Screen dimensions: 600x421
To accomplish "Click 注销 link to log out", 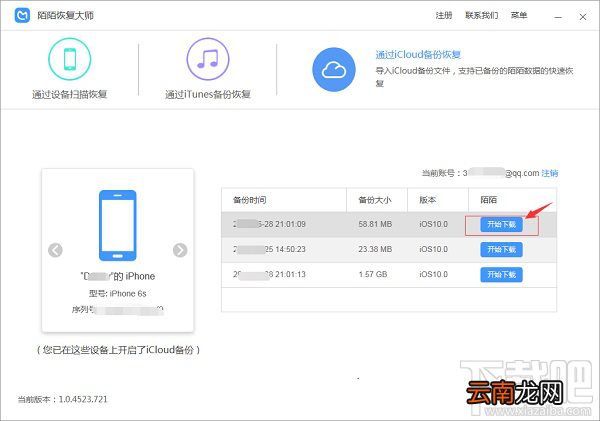I will click(x=549, y=173).
